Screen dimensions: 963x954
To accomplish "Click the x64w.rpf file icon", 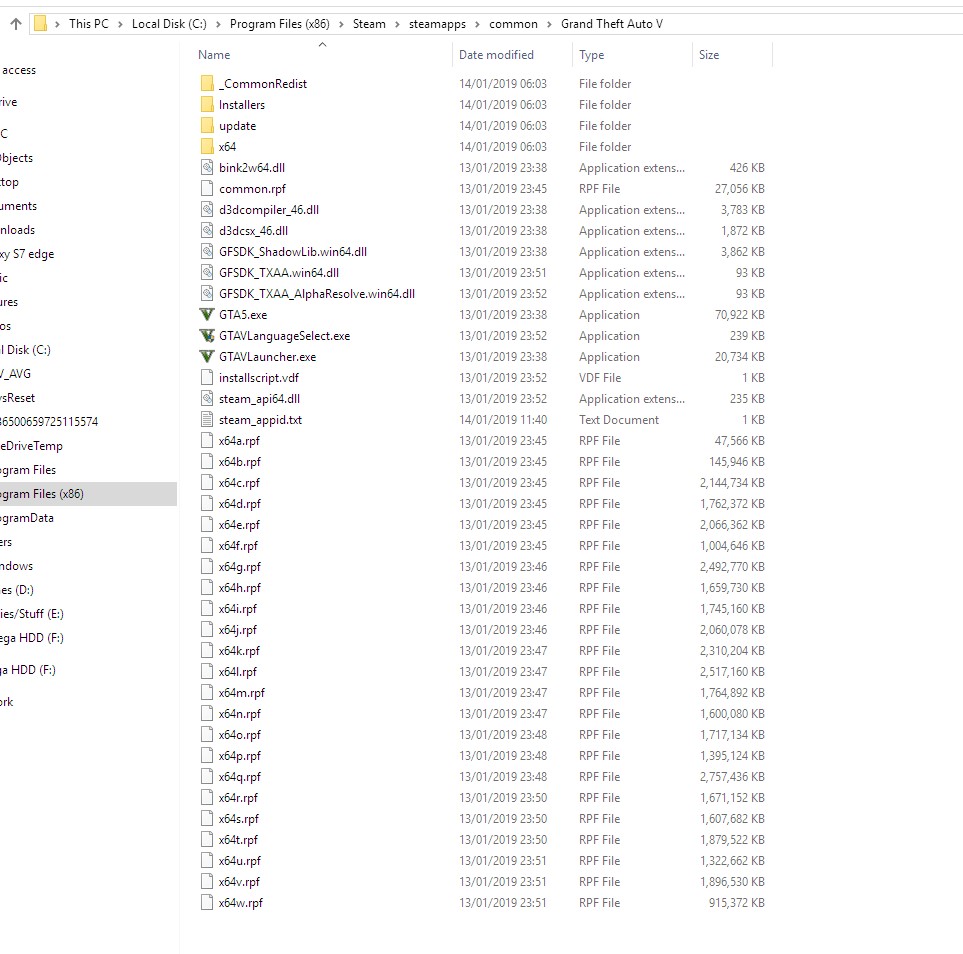I will point(208,902).
